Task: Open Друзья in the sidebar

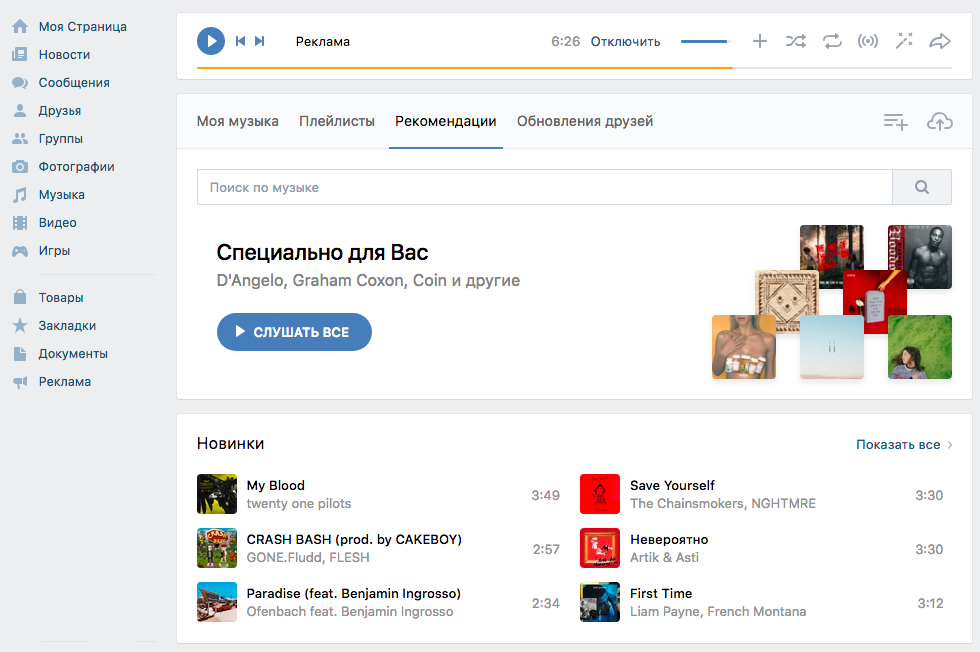Action: (60, 111)
